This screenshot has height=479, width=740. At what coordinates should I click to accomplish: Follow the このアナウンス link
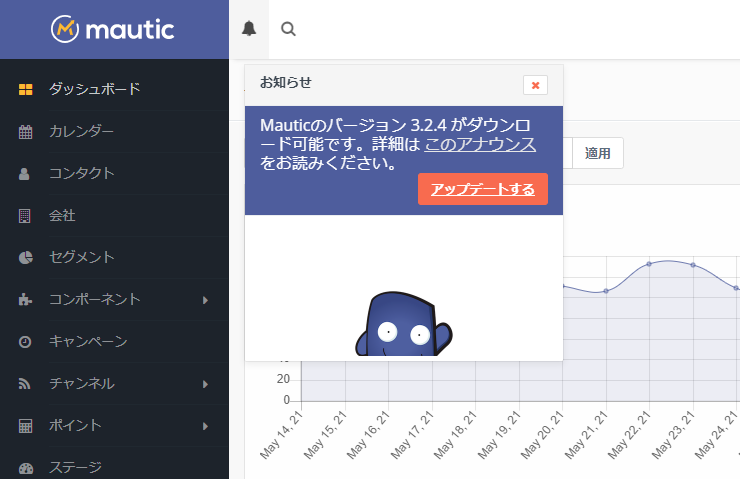[x=480, y=145]
